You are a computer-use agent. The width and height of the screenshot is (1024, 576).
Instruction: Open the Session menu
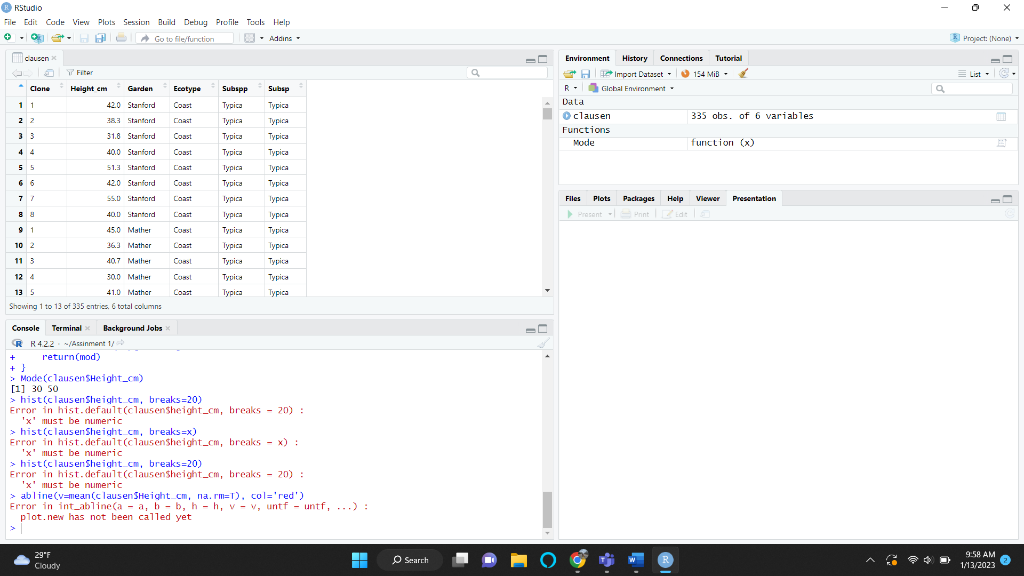tap(136, 22)
